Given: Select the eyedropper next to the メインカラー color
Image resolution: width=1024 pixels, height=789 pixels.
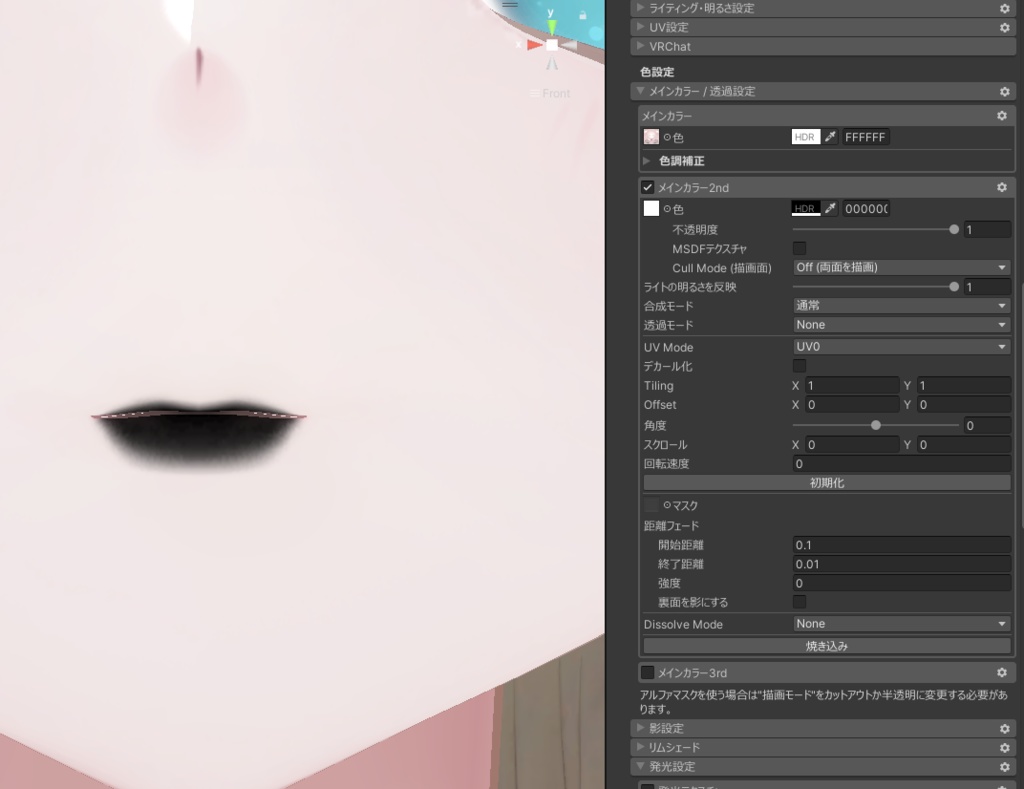Looking at the screenshot, I should tap(830, 137).
